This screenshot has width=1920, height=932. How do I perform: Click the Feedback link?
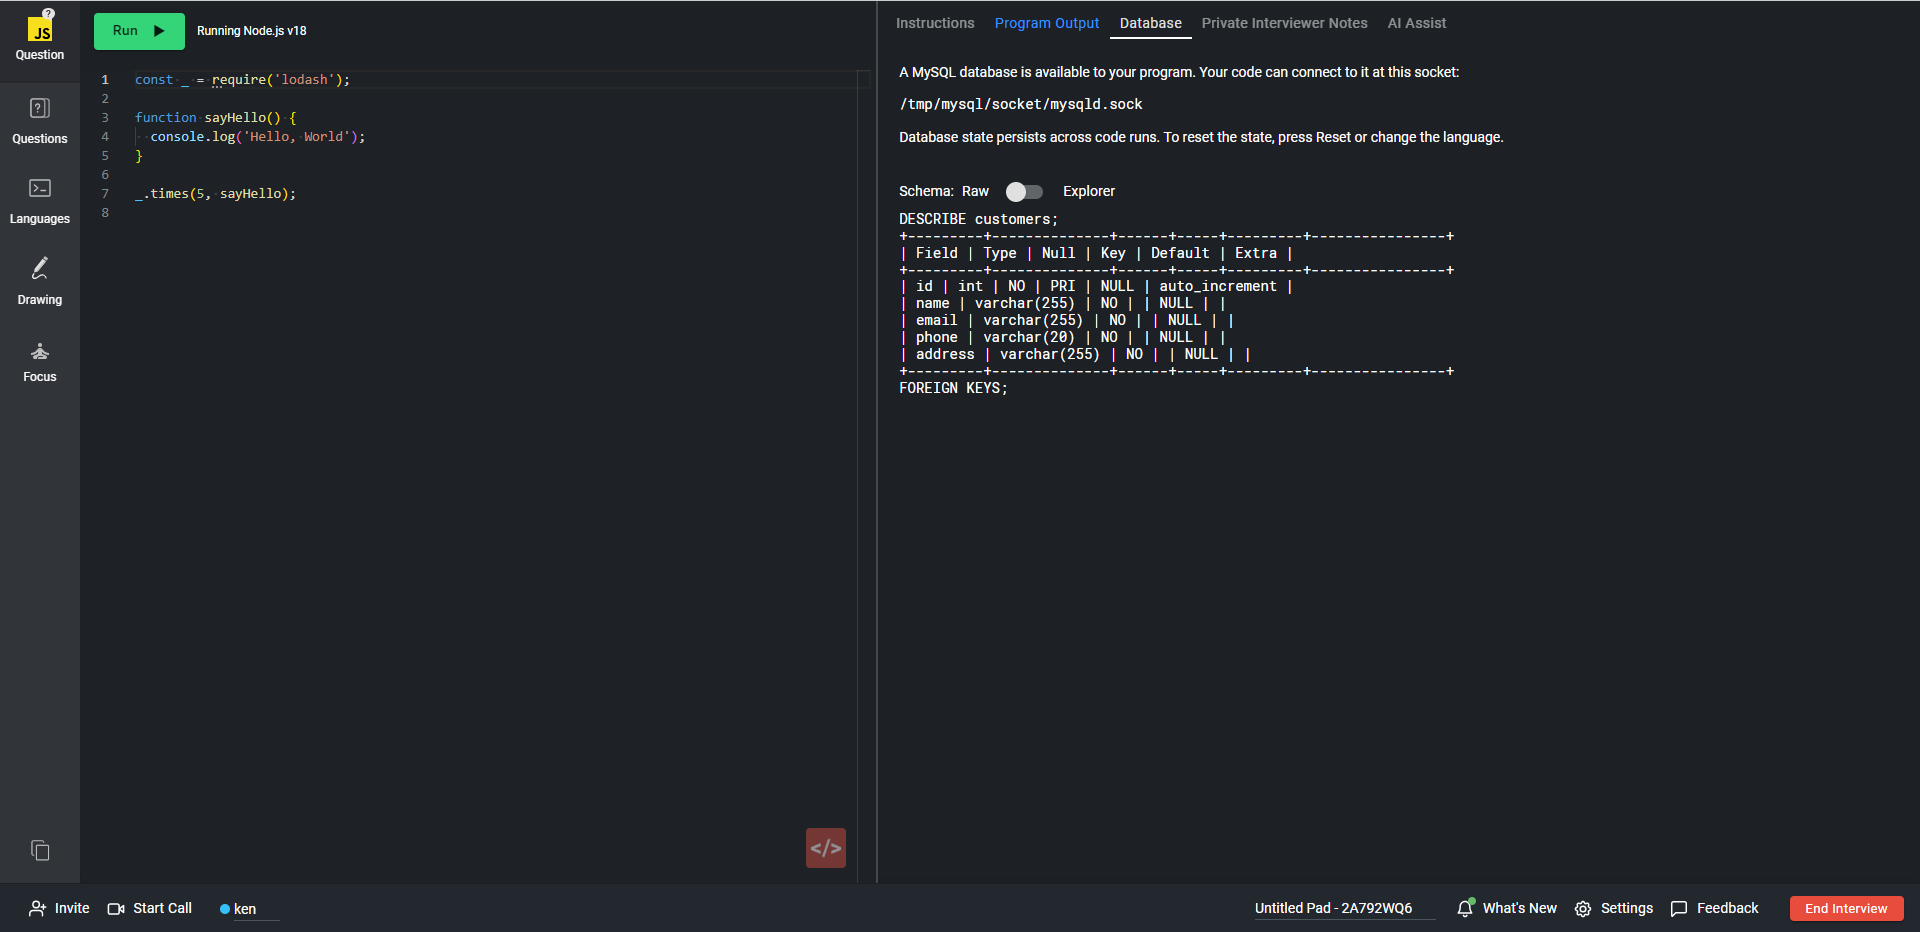1714,908
